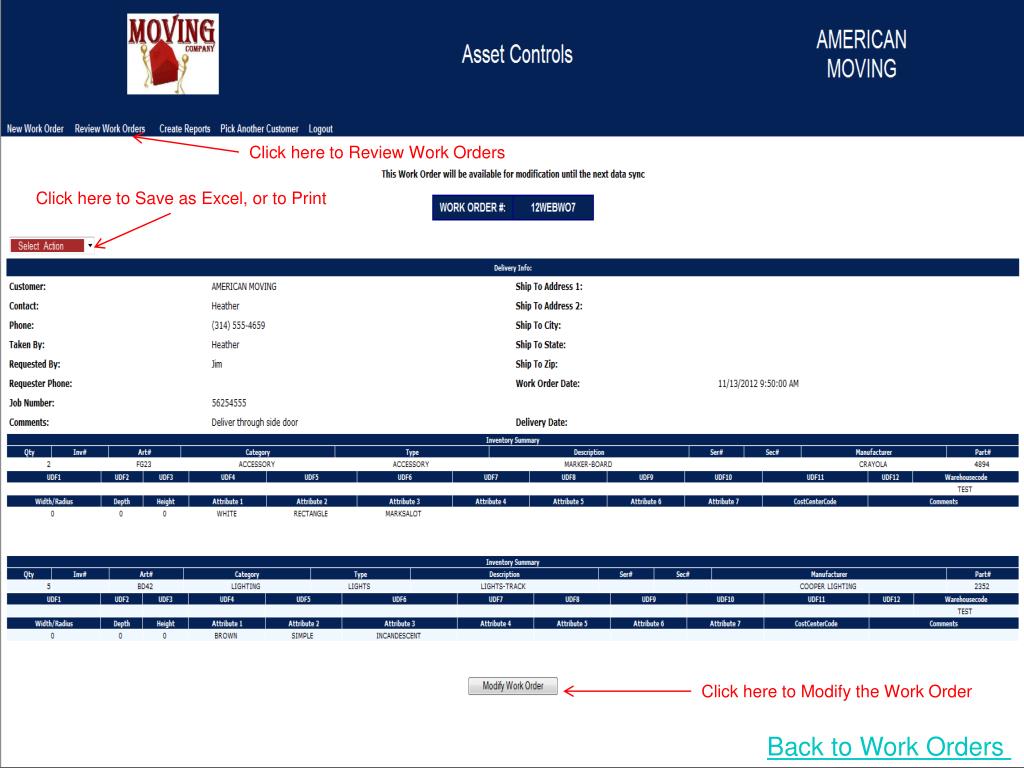Click the Delivery Info section header

click(x=513, y=268)
